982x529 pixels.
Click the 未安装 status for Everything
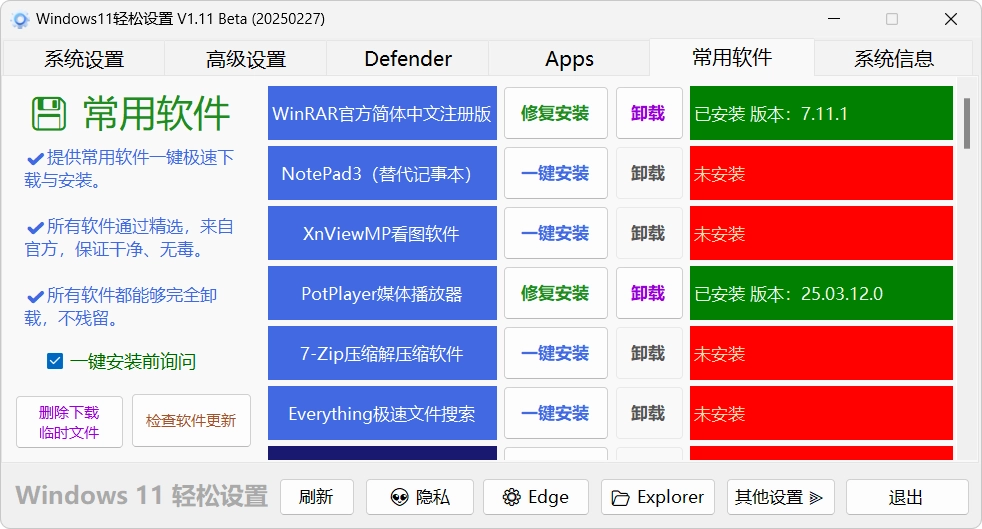pyautogui.click(x=821, y=414)
